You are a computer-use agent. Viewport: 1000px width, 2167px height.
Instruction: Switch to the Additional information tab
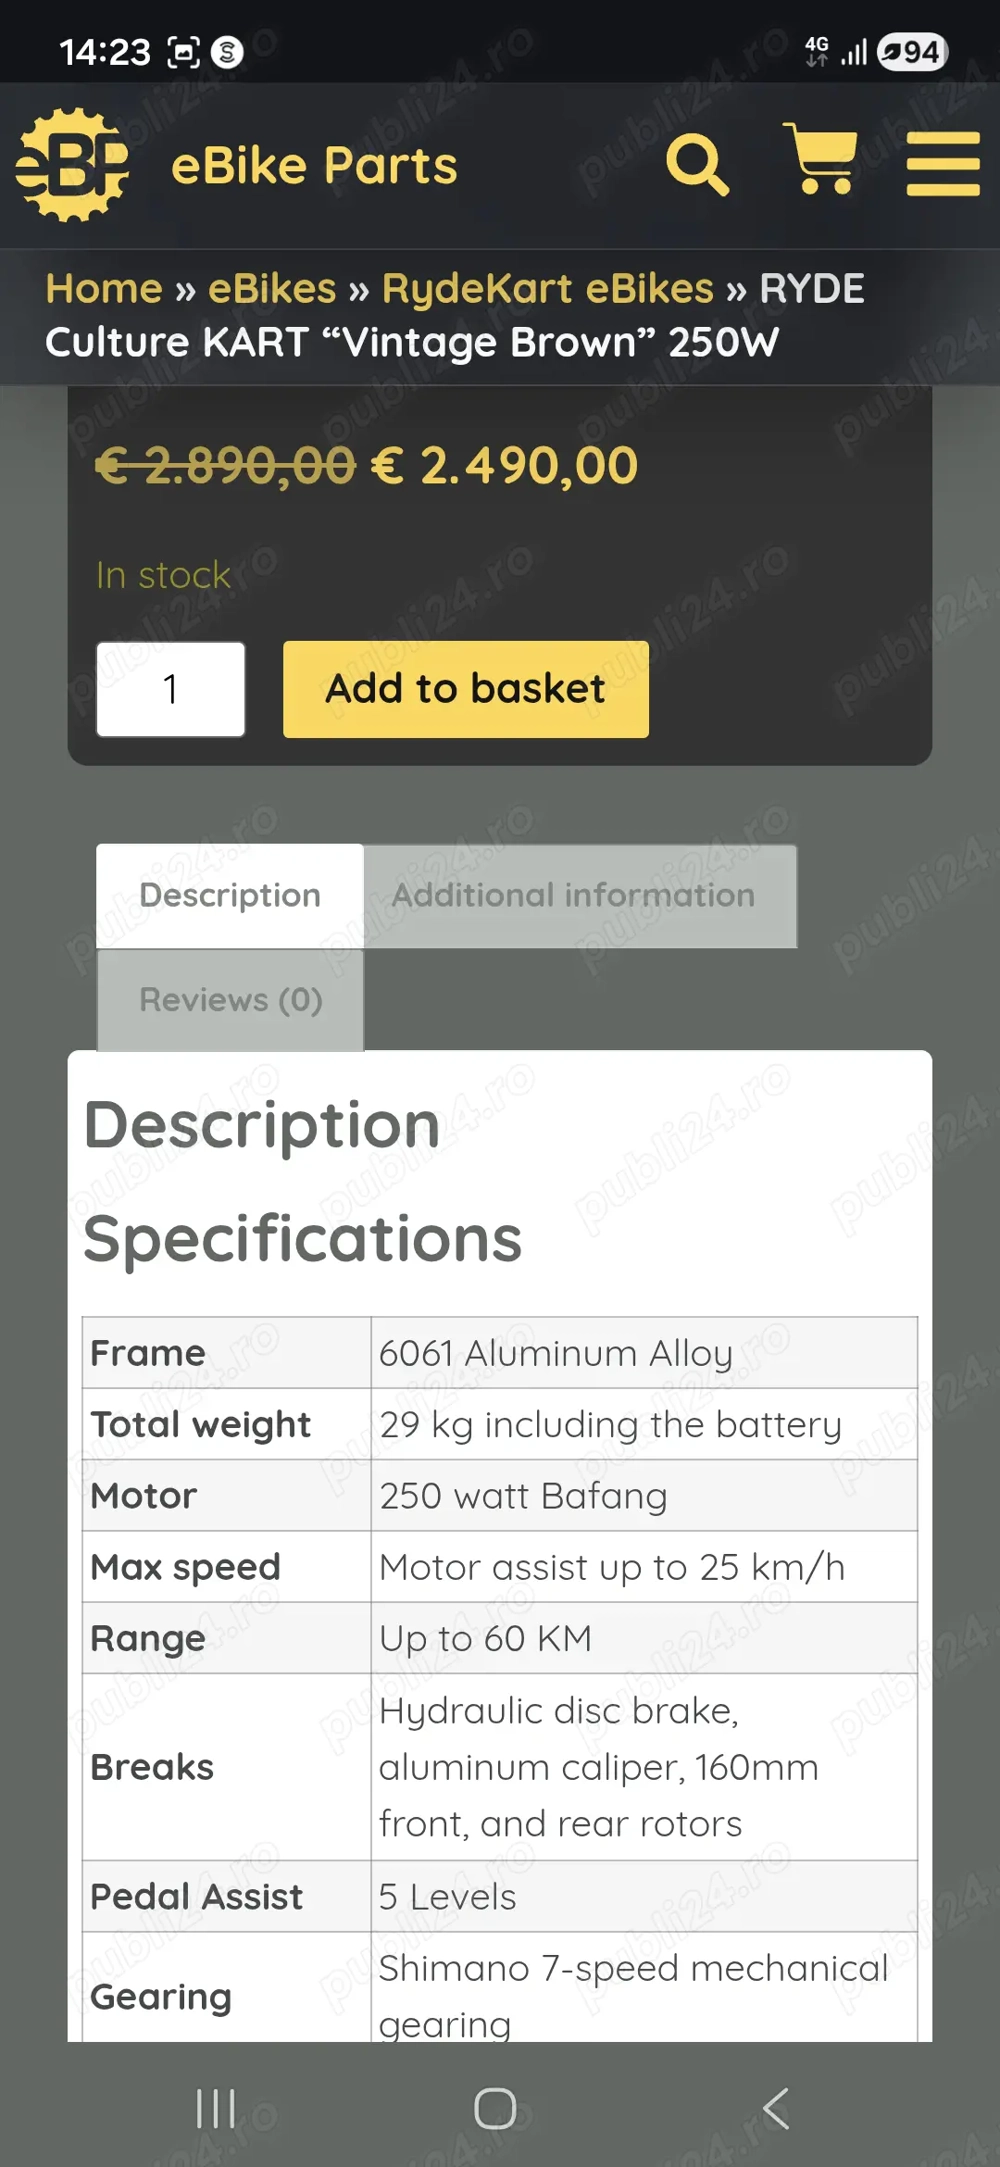coord(573,895)
